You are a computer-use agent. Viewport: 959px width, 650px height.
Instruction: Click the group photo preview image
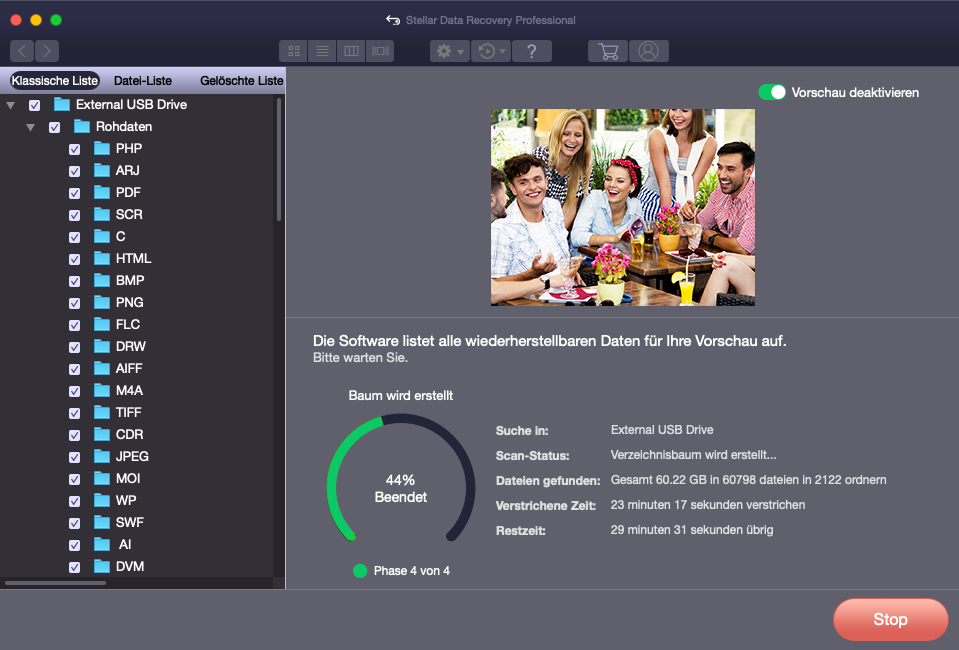[x=622, y=207]
